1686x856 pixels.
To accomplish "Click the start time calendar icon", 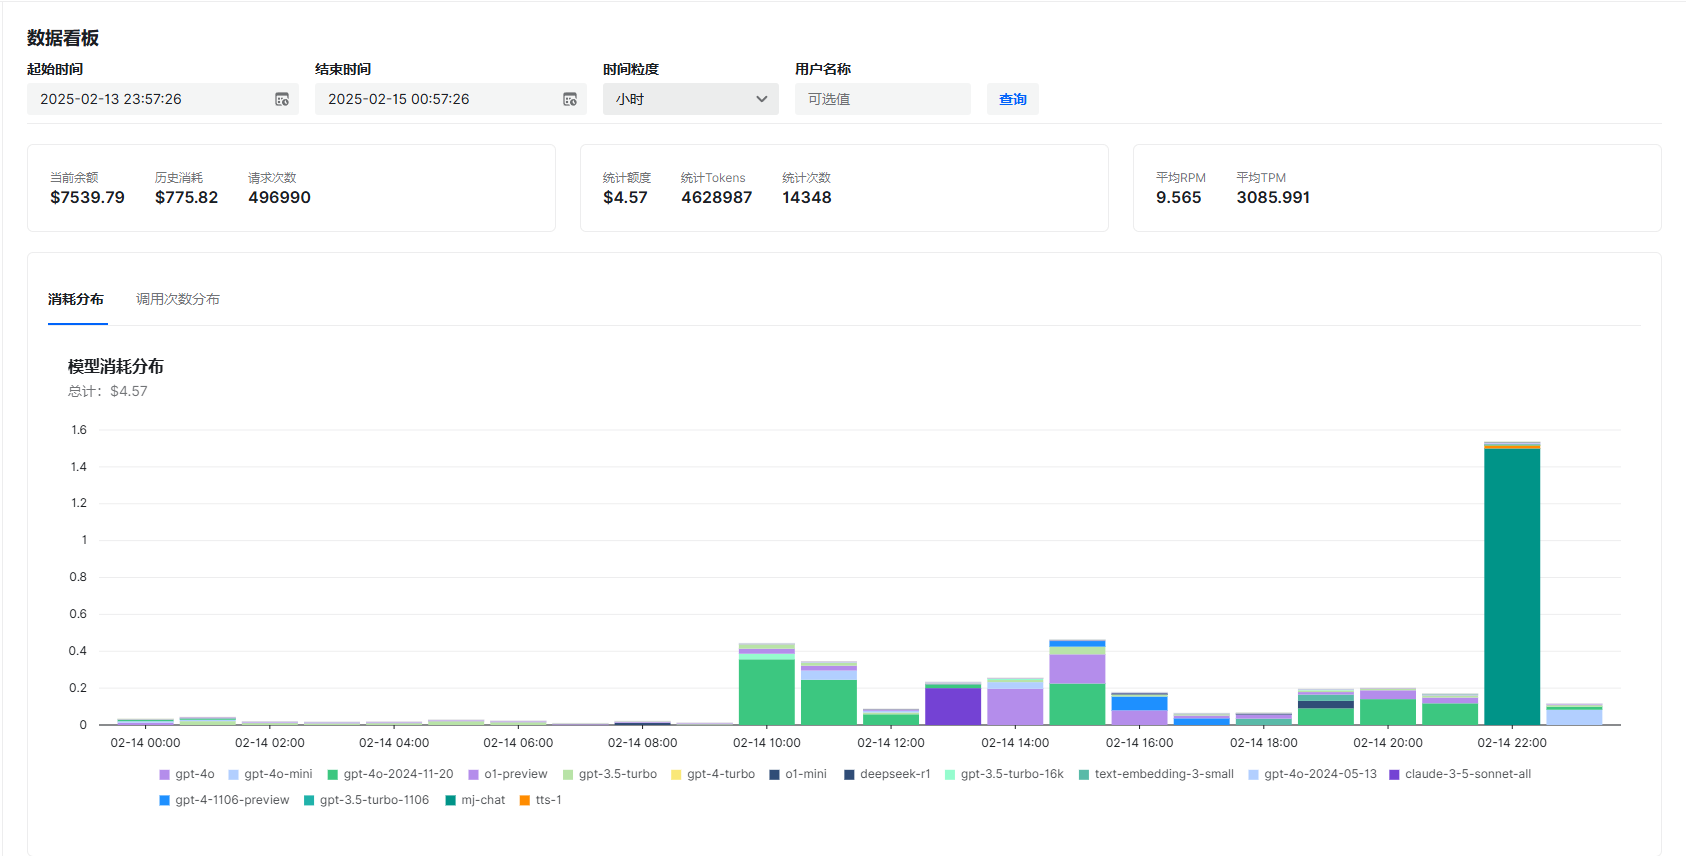I will click(x=282, y=99).
